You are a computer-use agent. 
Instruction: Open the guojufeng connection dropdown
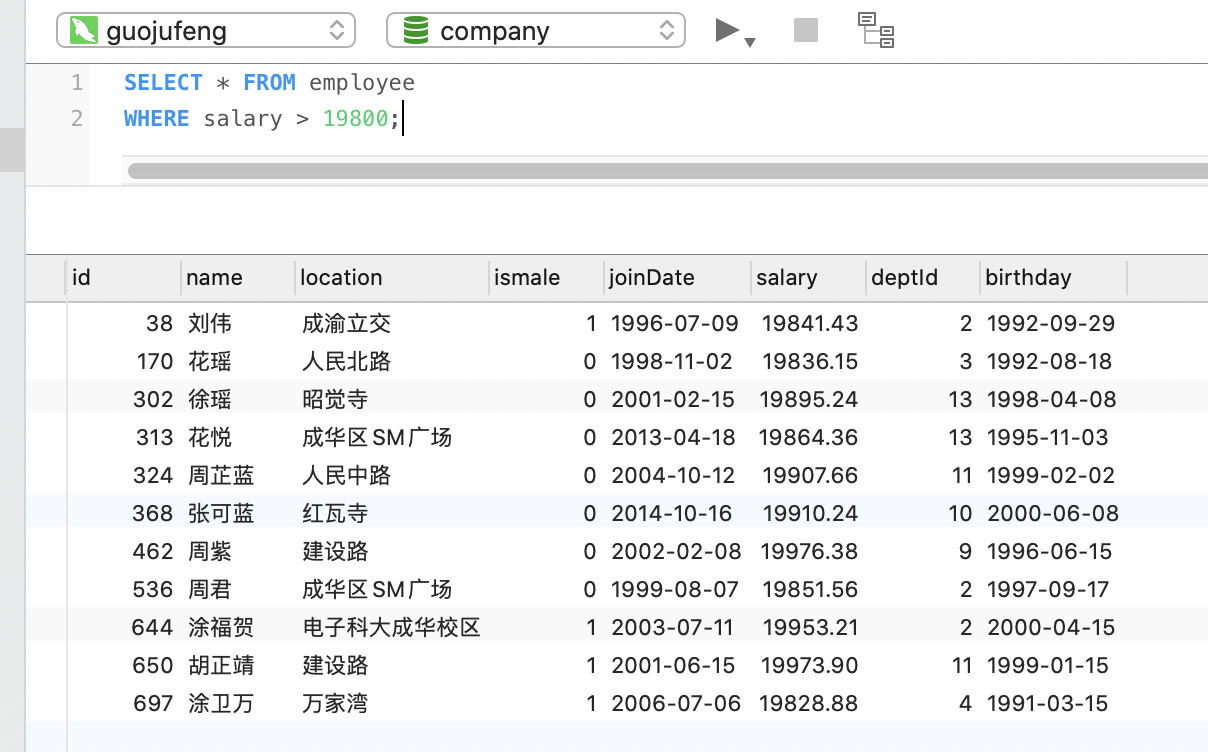point(337,31)
